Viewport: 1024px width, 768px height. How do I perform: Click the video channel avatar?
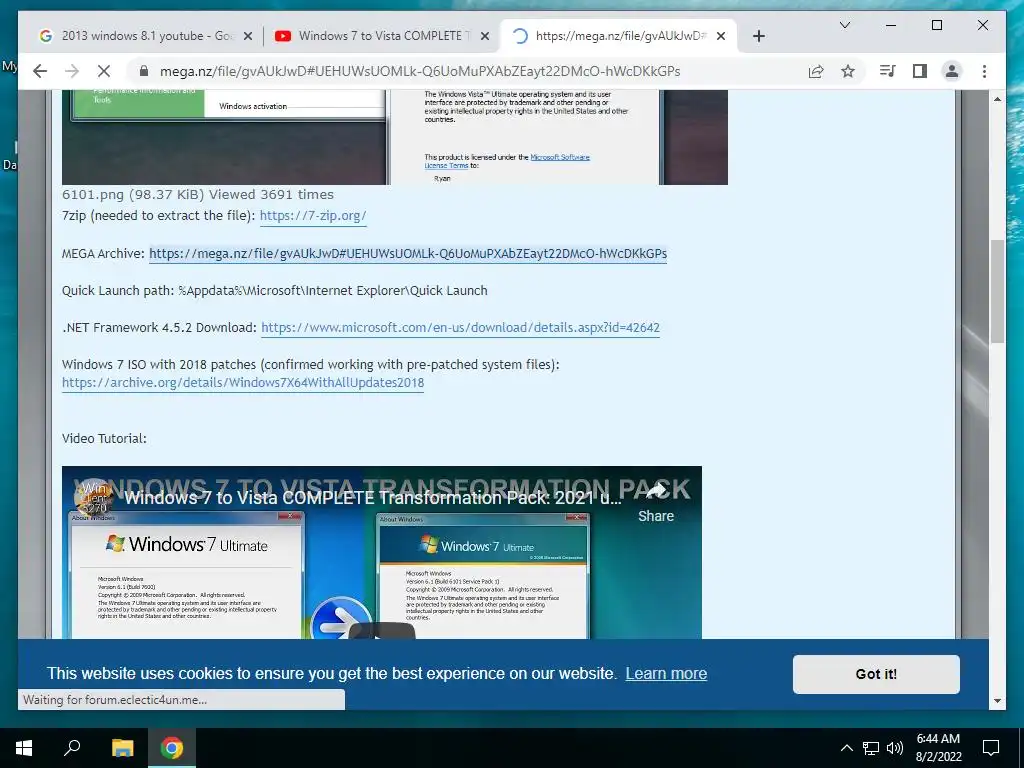(94, 498)
